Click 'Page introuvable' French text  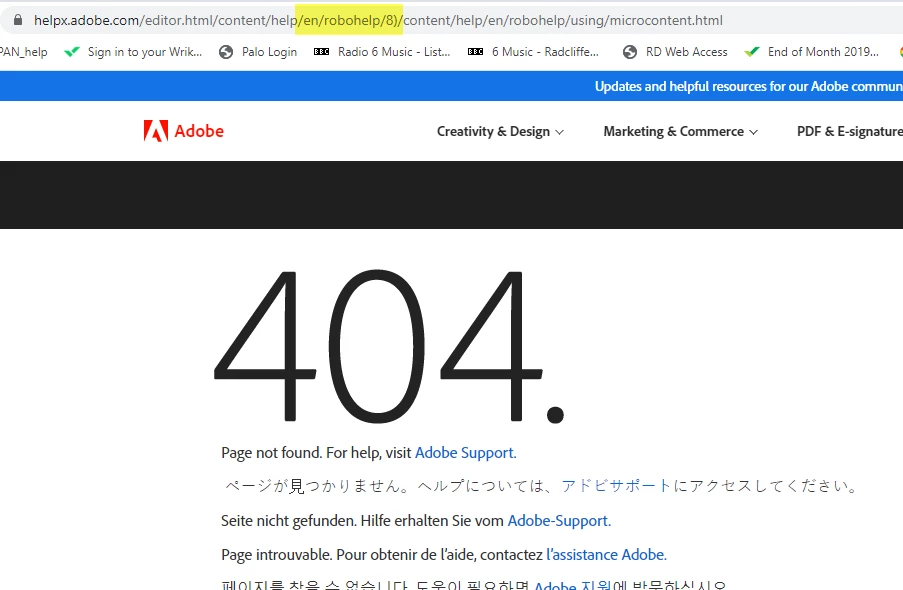point(276,555)
